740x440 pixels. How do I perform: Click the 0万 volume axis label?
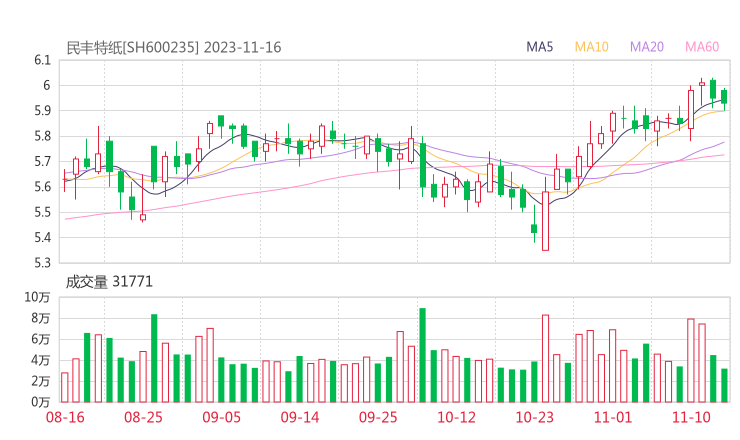(41, 402)
